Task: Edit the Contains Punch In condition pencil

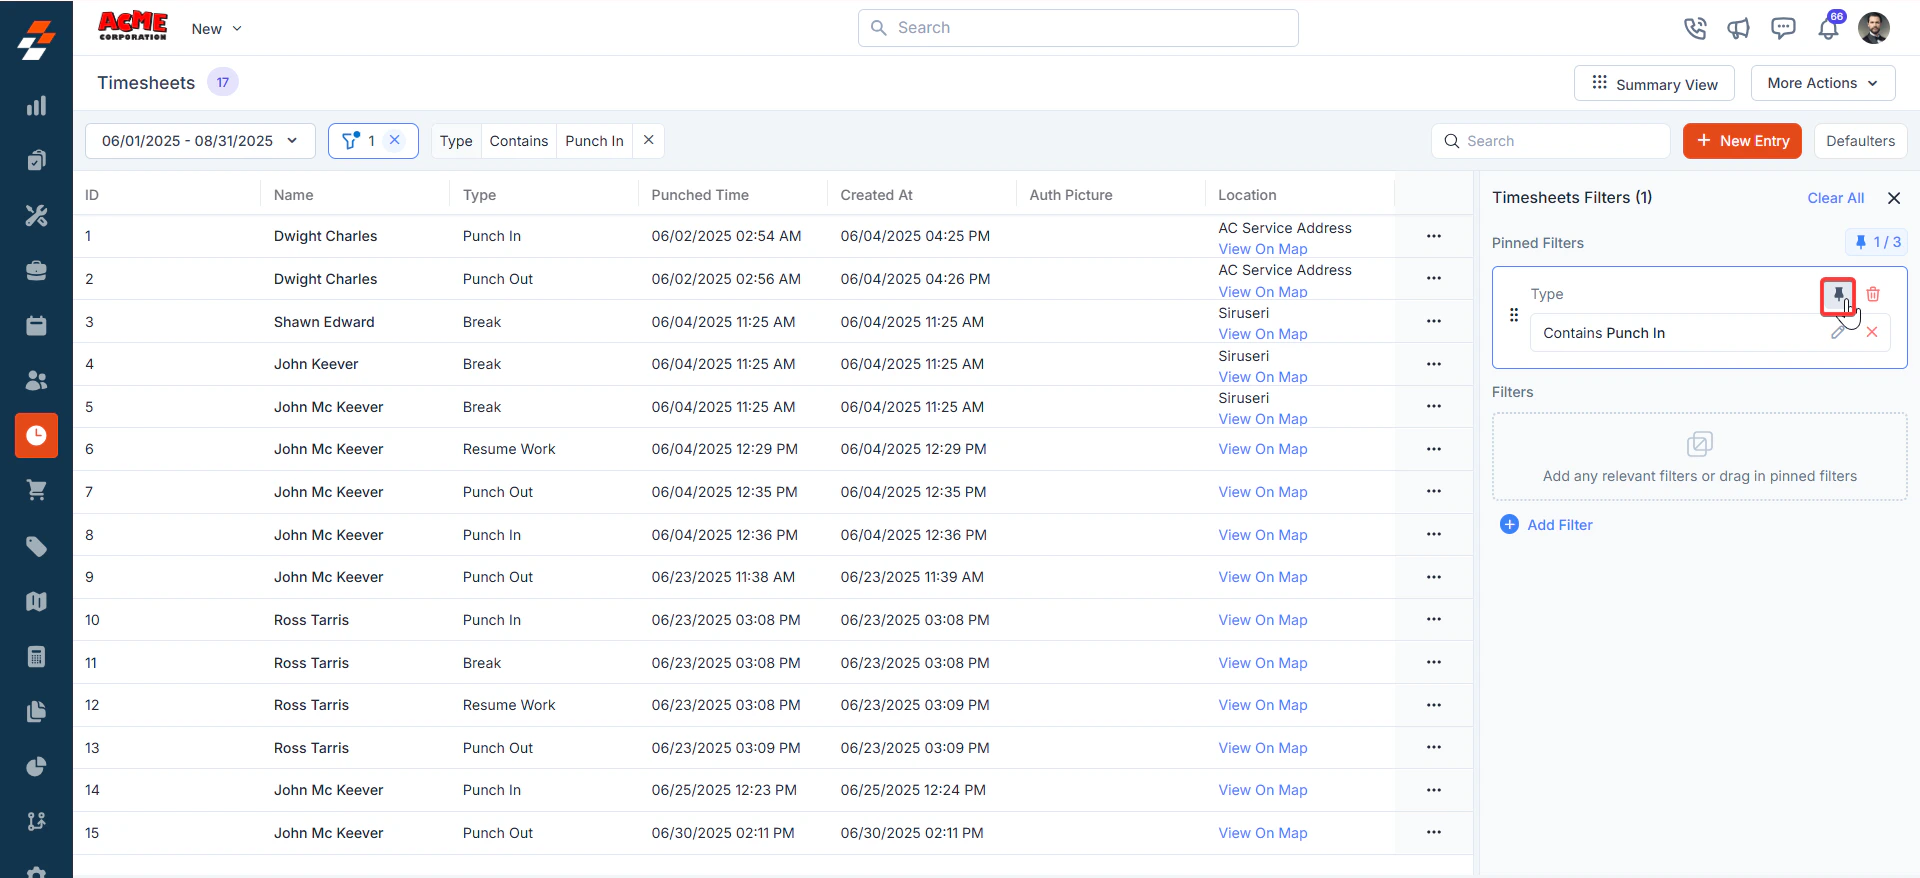Action: (x=1838, y=332)
